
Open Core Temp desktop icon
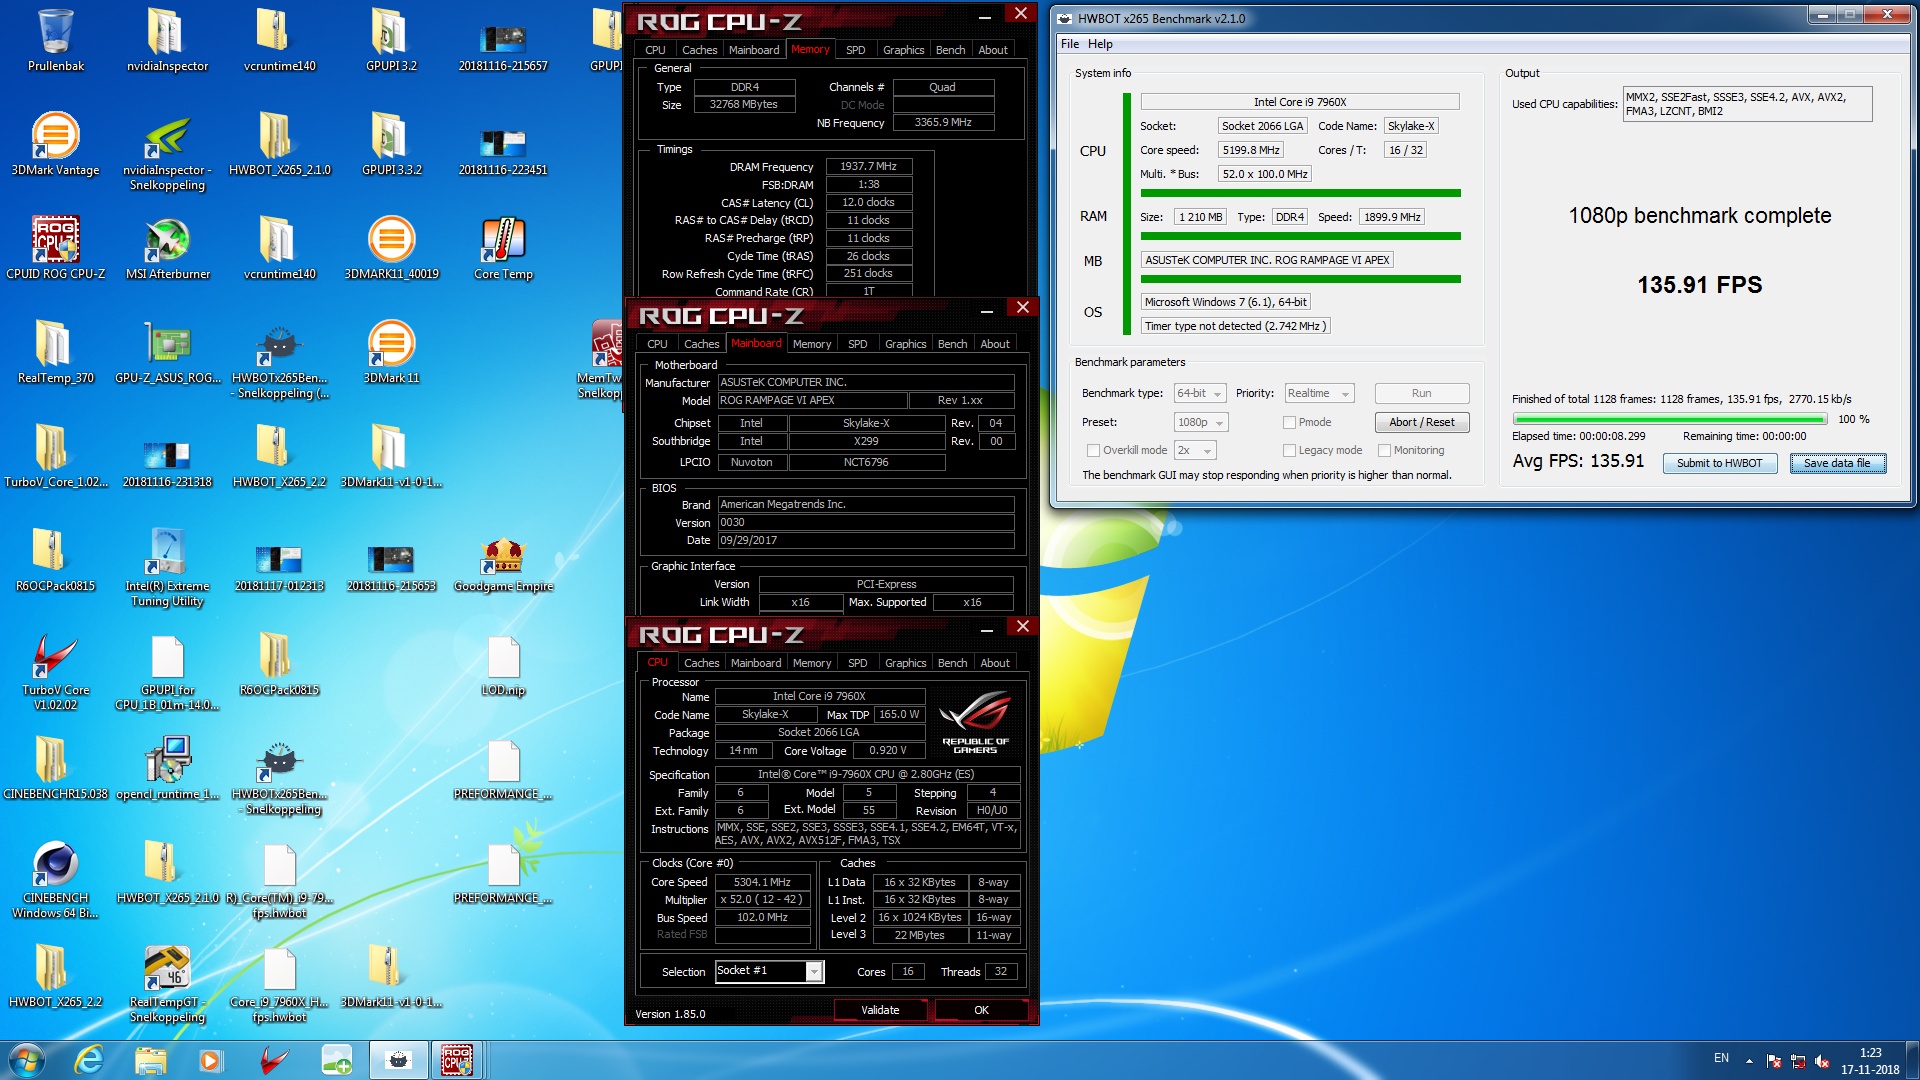point(503,248)
